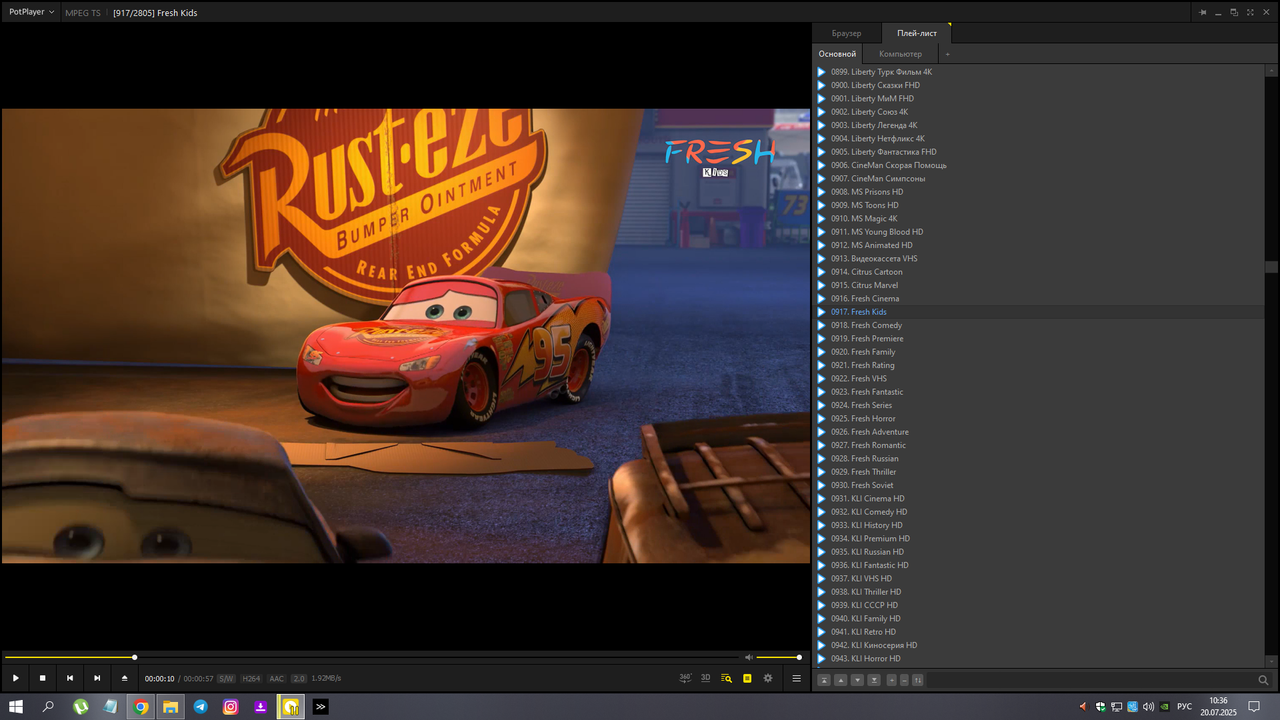The height and width of the screenshot is (720, 1280).
Task: Adjust the volume slider
Action: point(778,657)
